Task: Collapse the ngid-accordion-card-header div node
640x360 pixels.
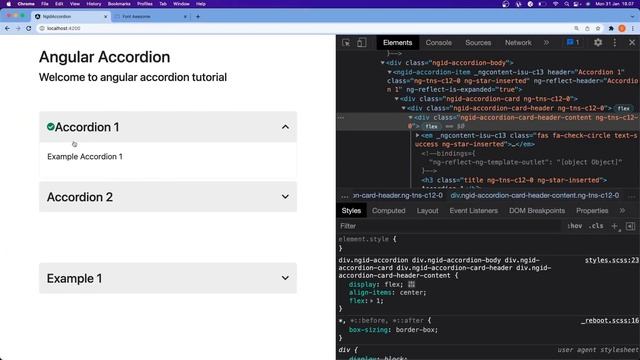Action: [x=404, y=108]
